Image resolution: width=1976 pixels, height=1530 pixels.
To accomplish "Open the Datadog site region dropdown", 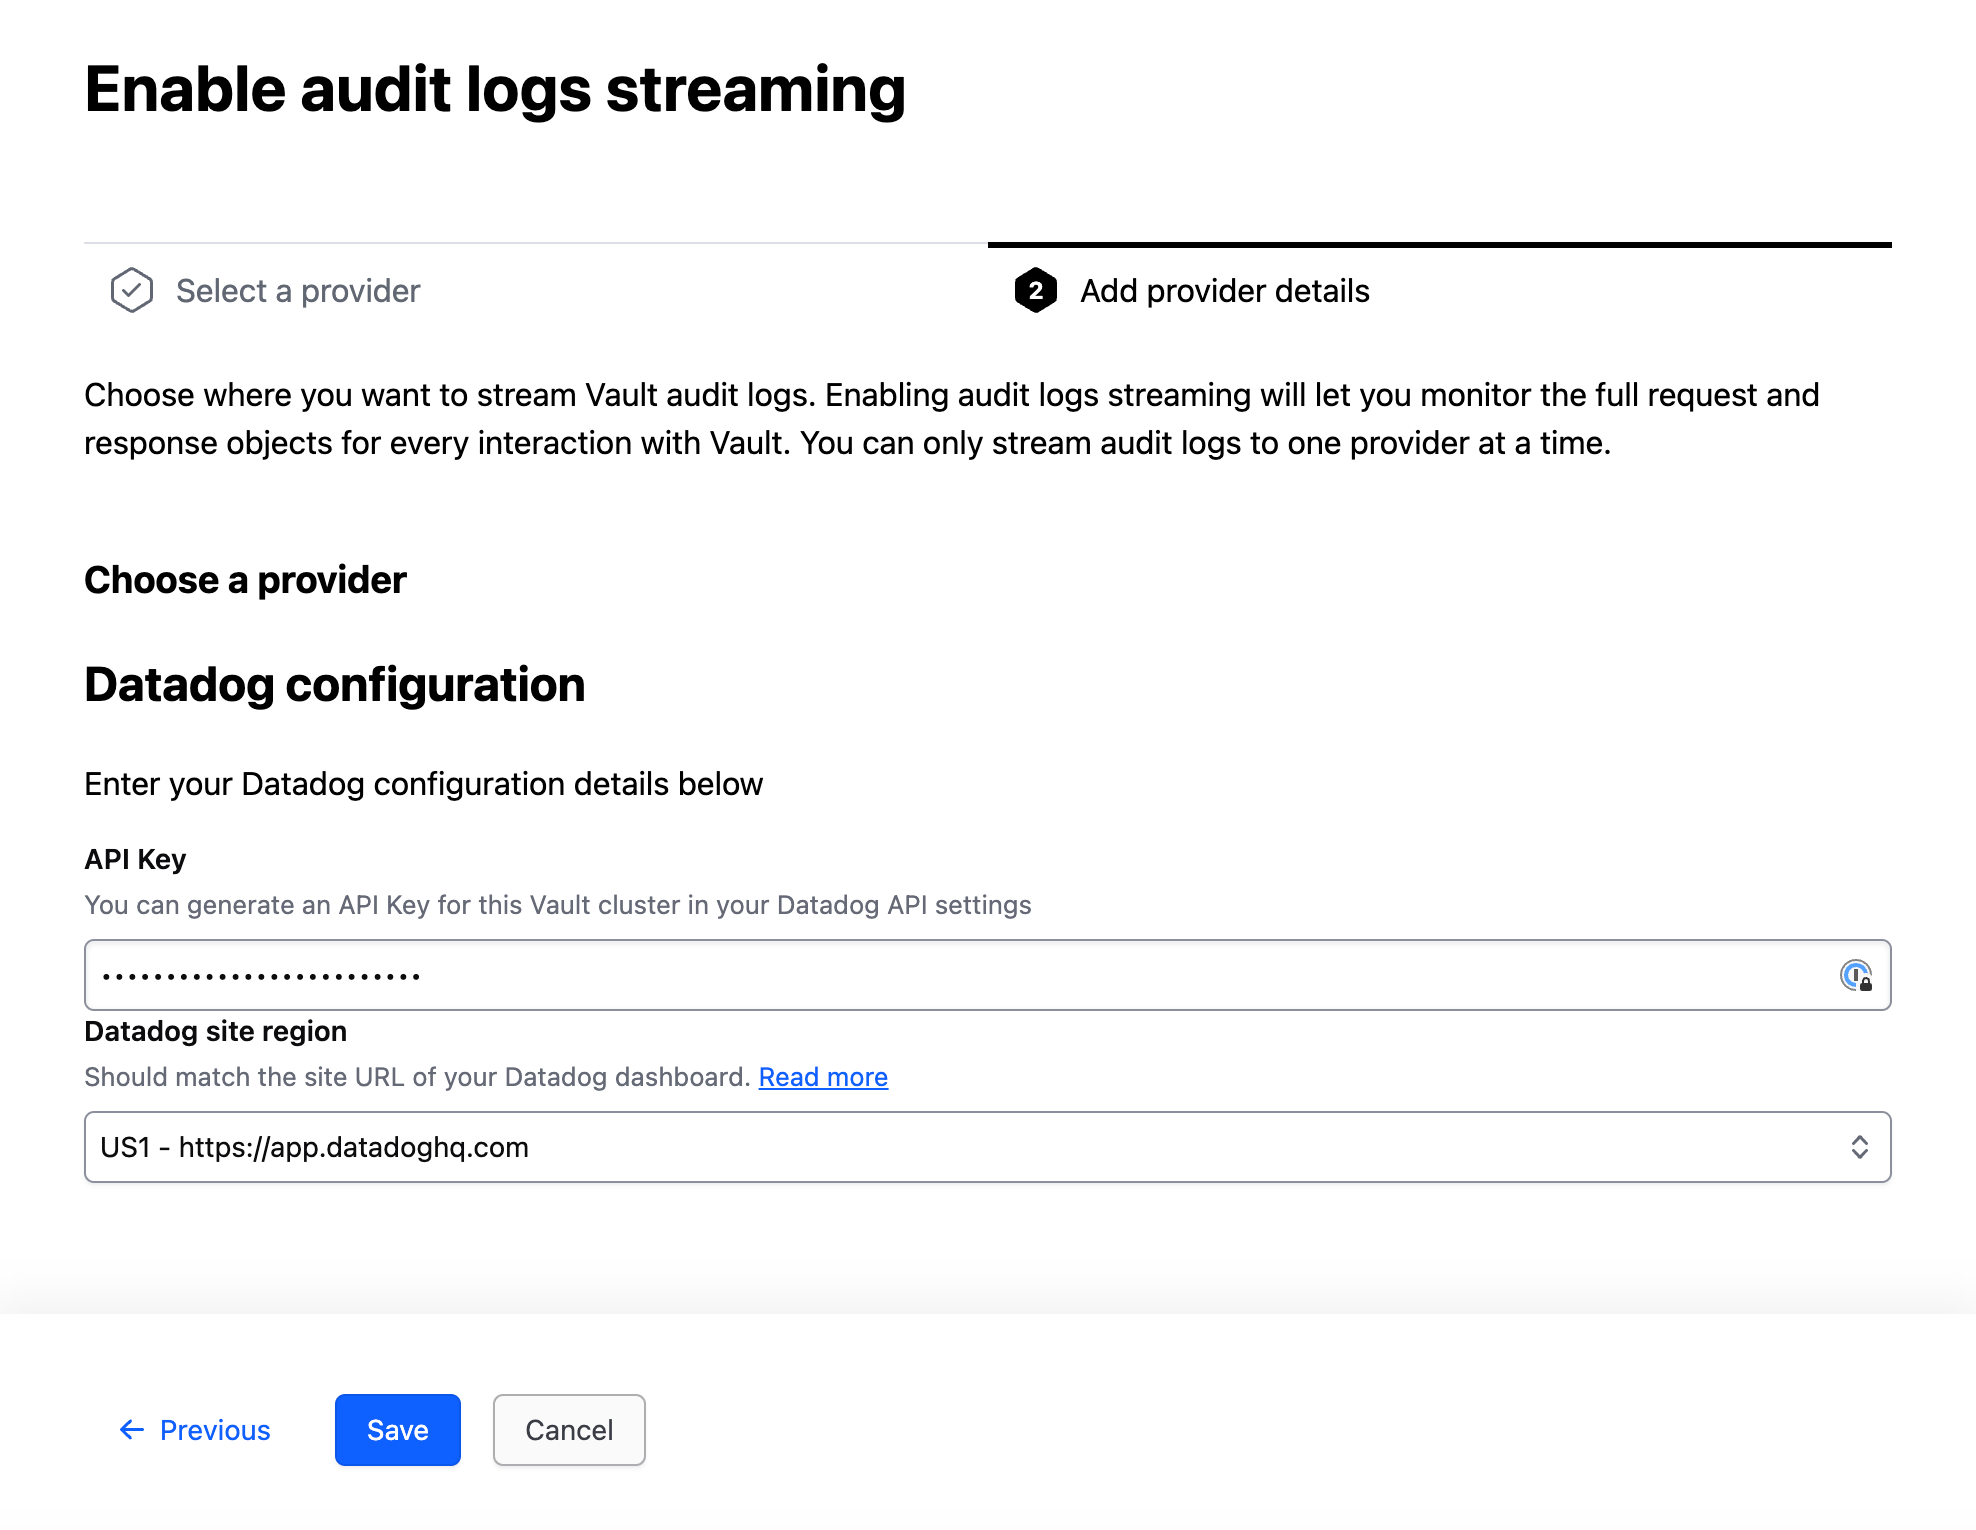I will [x=987, y=1147].
